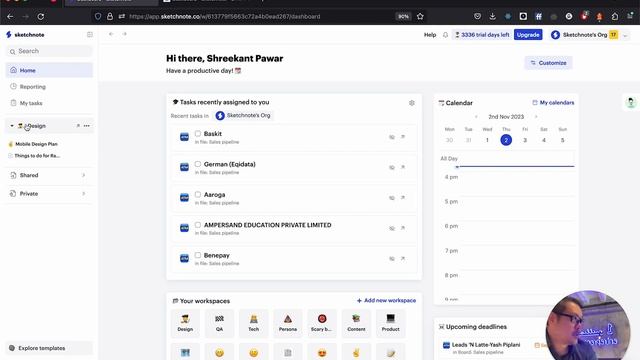Go to next calendar week
The image size is (640, 360).
(x=536, y=117)
